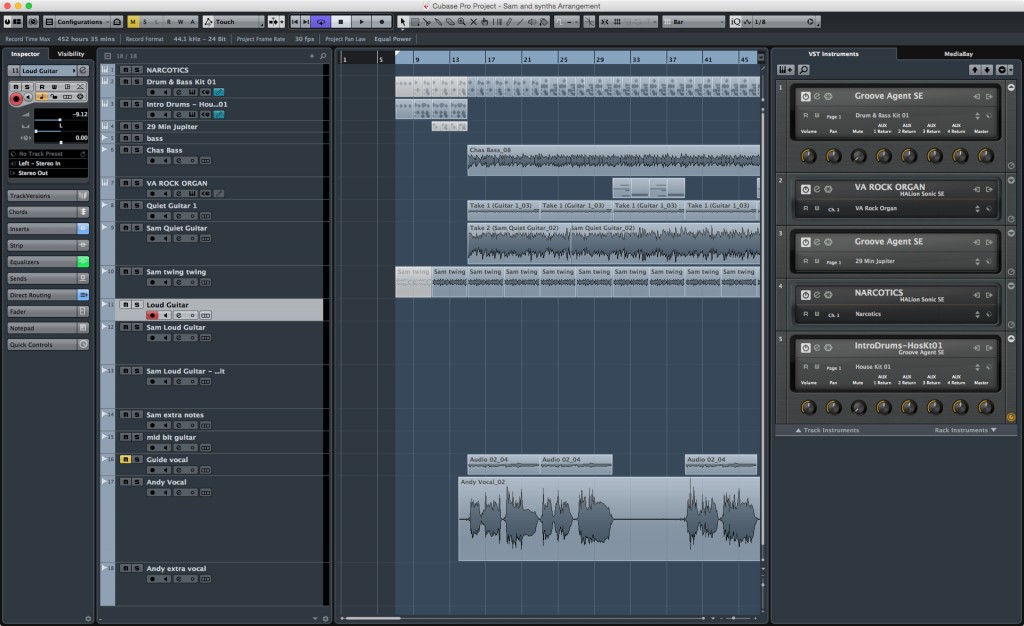The height and width of the screenshot is (626, 1024).
Task: Toggle power for Groove Agent SE slot 1
Action: click(x=805, y=96)
